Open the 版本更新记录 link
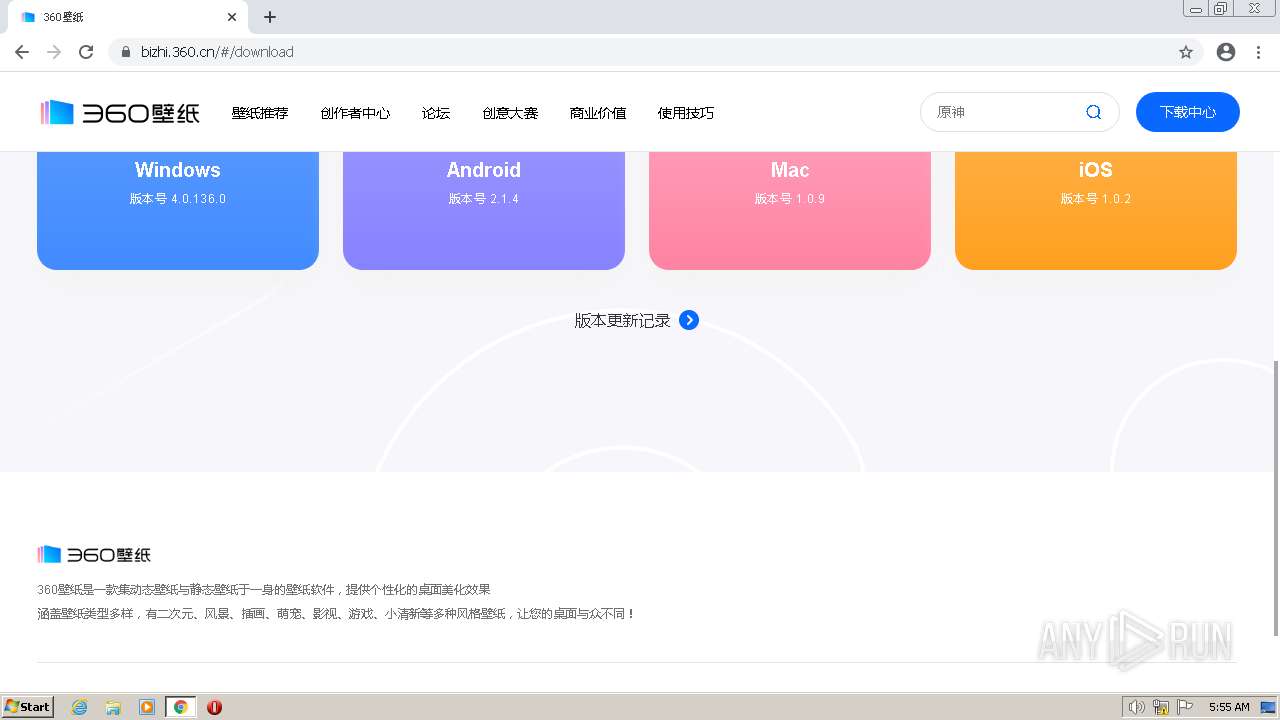 coord(622,320)
